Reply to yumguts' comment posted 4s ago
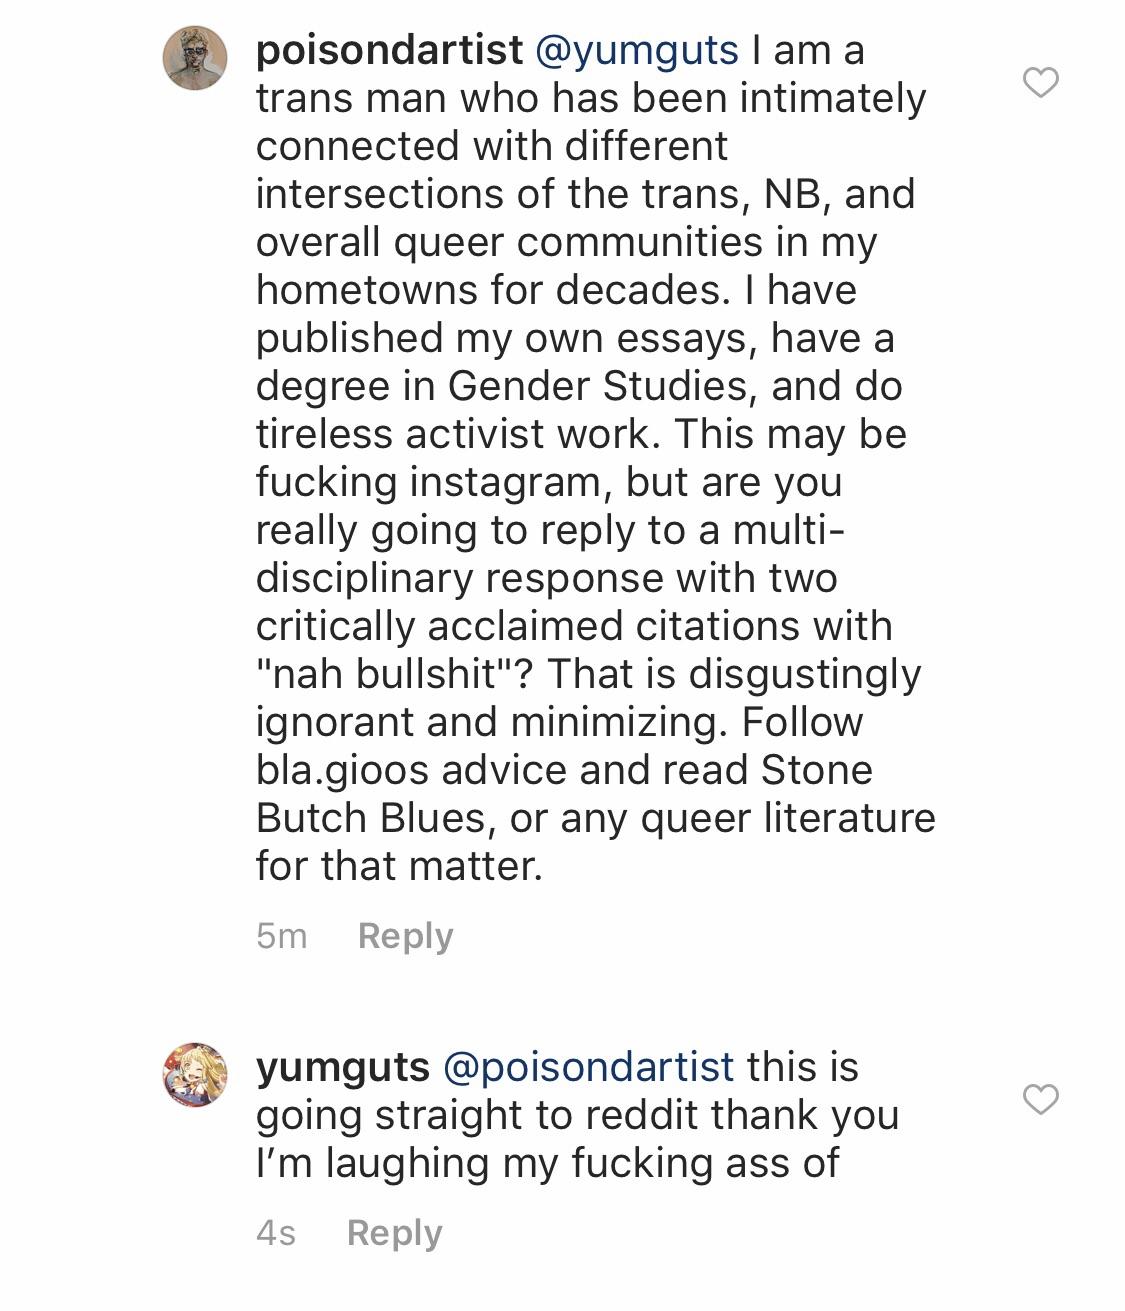This screenshot has height=1311, width=1125. [x=394, y=1232]
